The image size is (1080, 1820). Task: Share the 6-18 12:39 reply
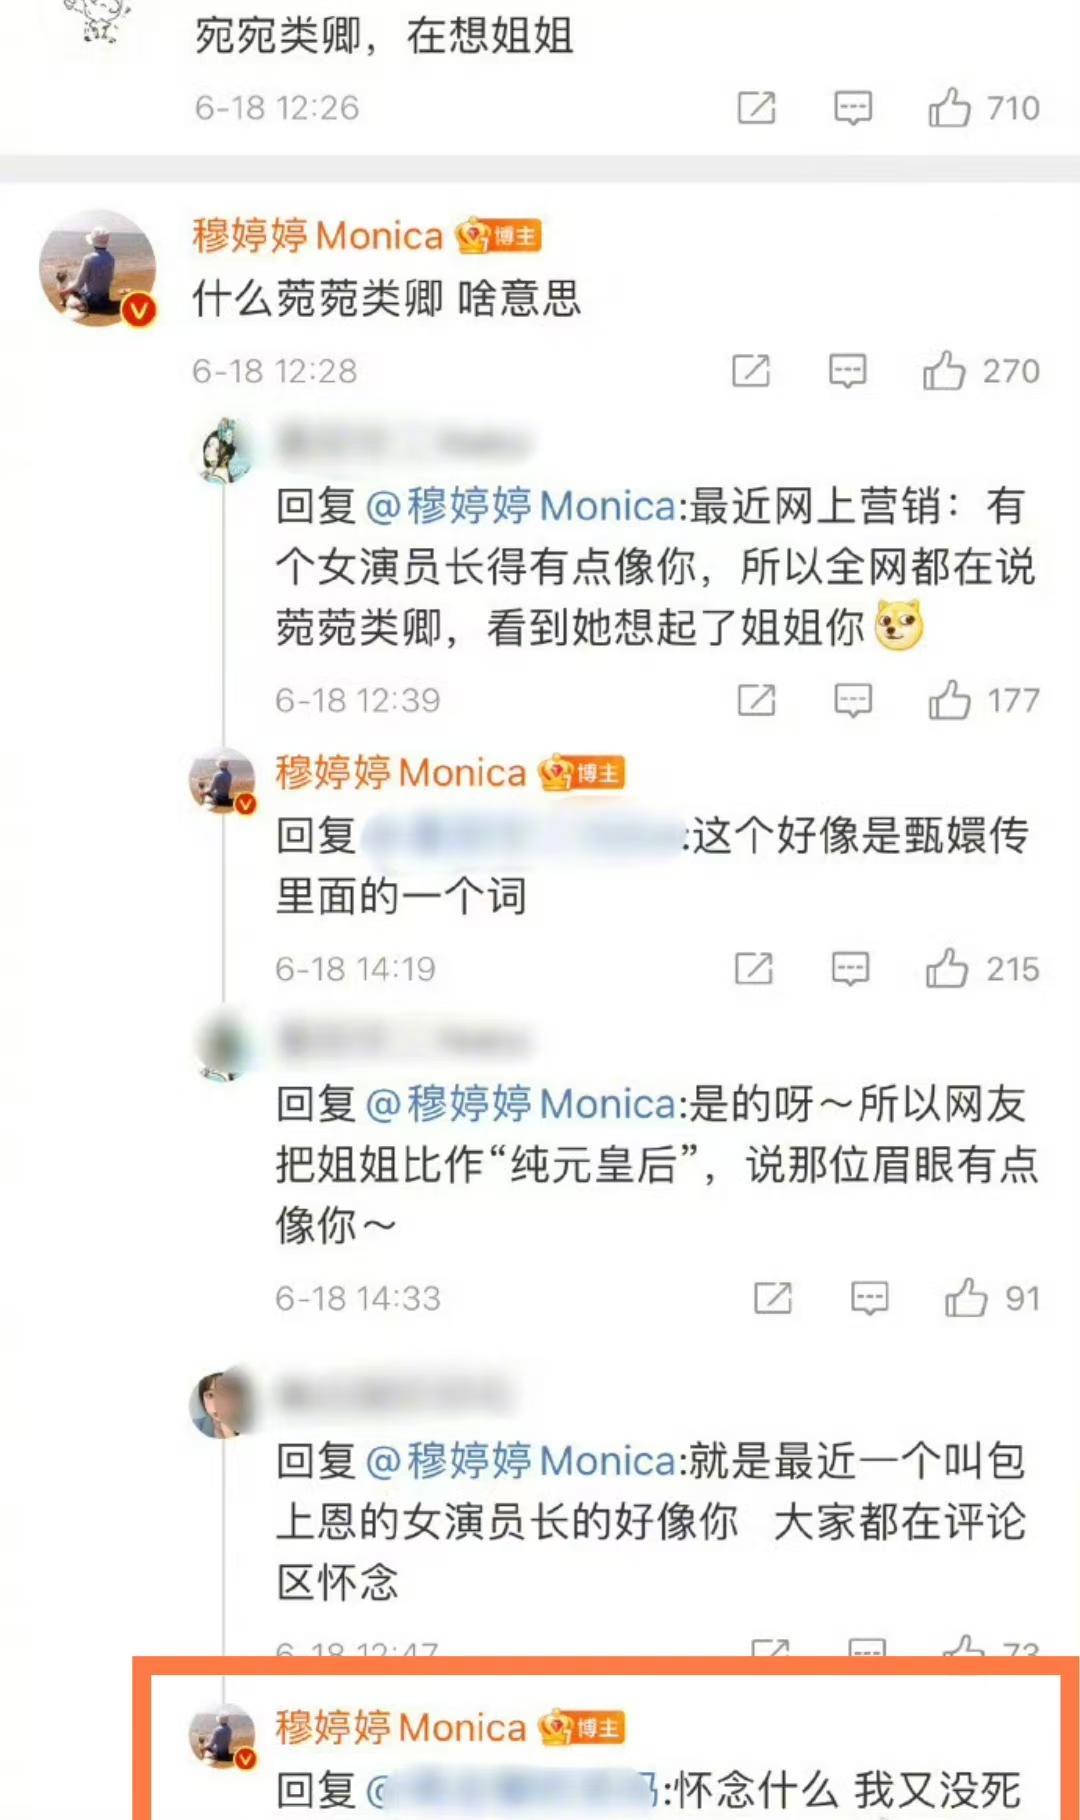pyautogui.click(x=756, y=700)
